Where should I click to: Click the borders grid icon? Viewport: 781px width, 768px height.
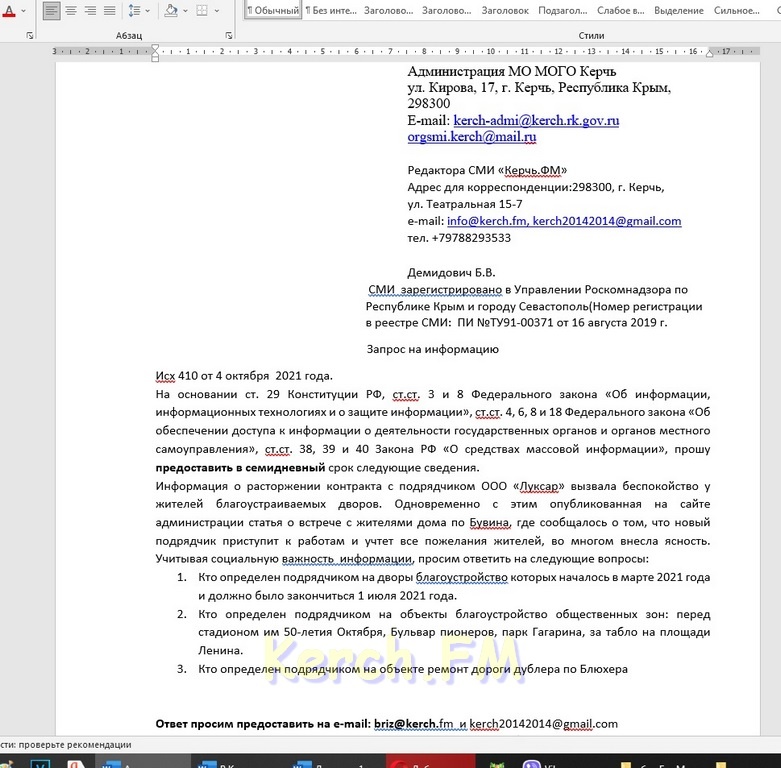point(202,11)
